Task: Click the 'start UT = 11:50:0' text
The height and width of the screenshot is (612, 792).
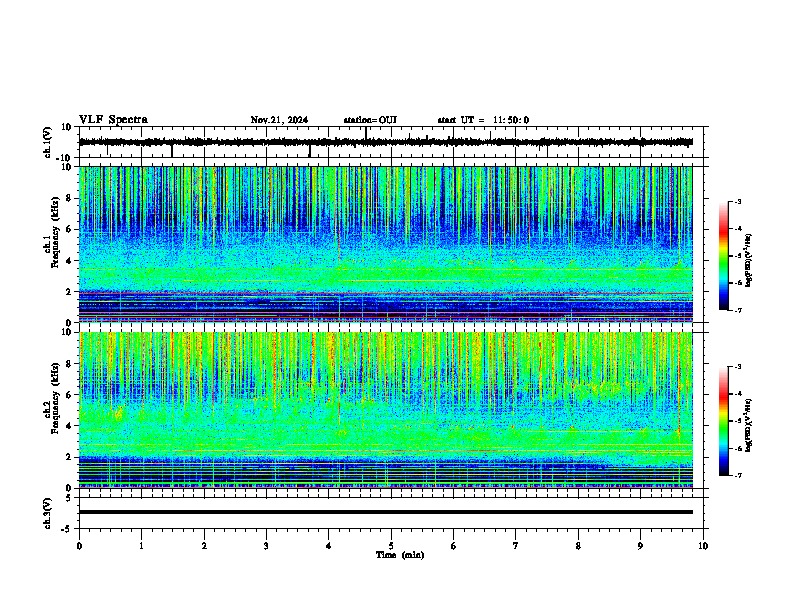Action: pyautogui.click(x=483, y=120)
